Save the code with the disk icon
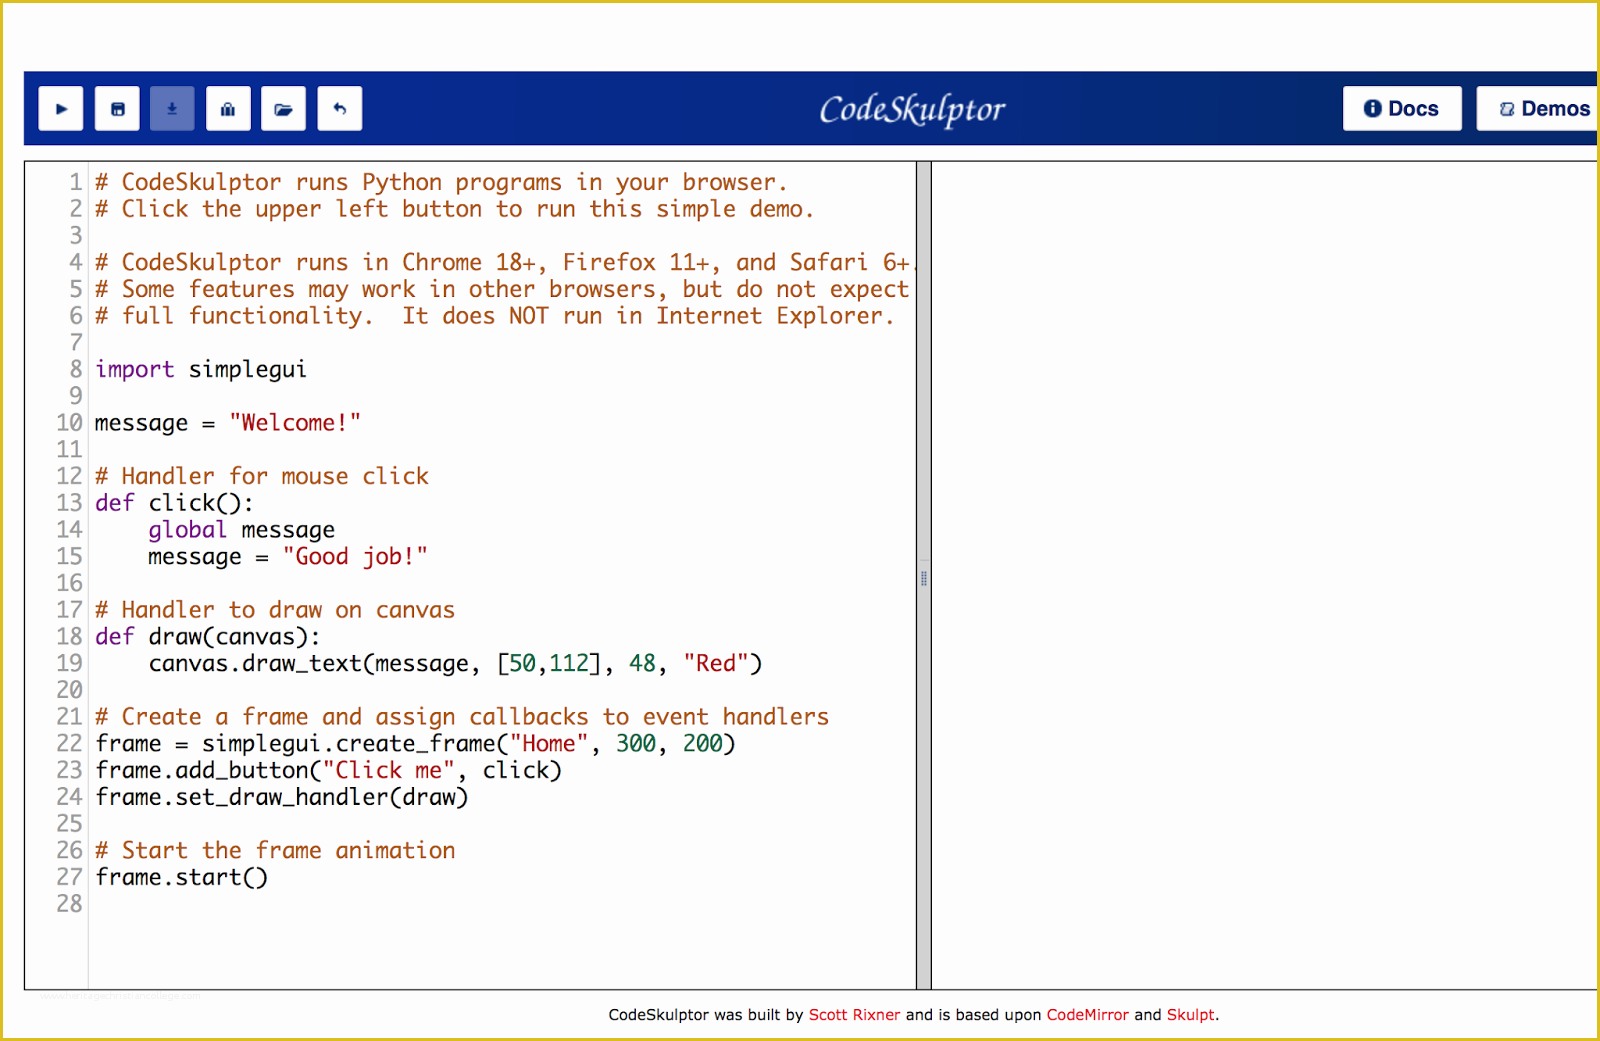This screenshot has height=1041, width=1600. coord(117,109)
